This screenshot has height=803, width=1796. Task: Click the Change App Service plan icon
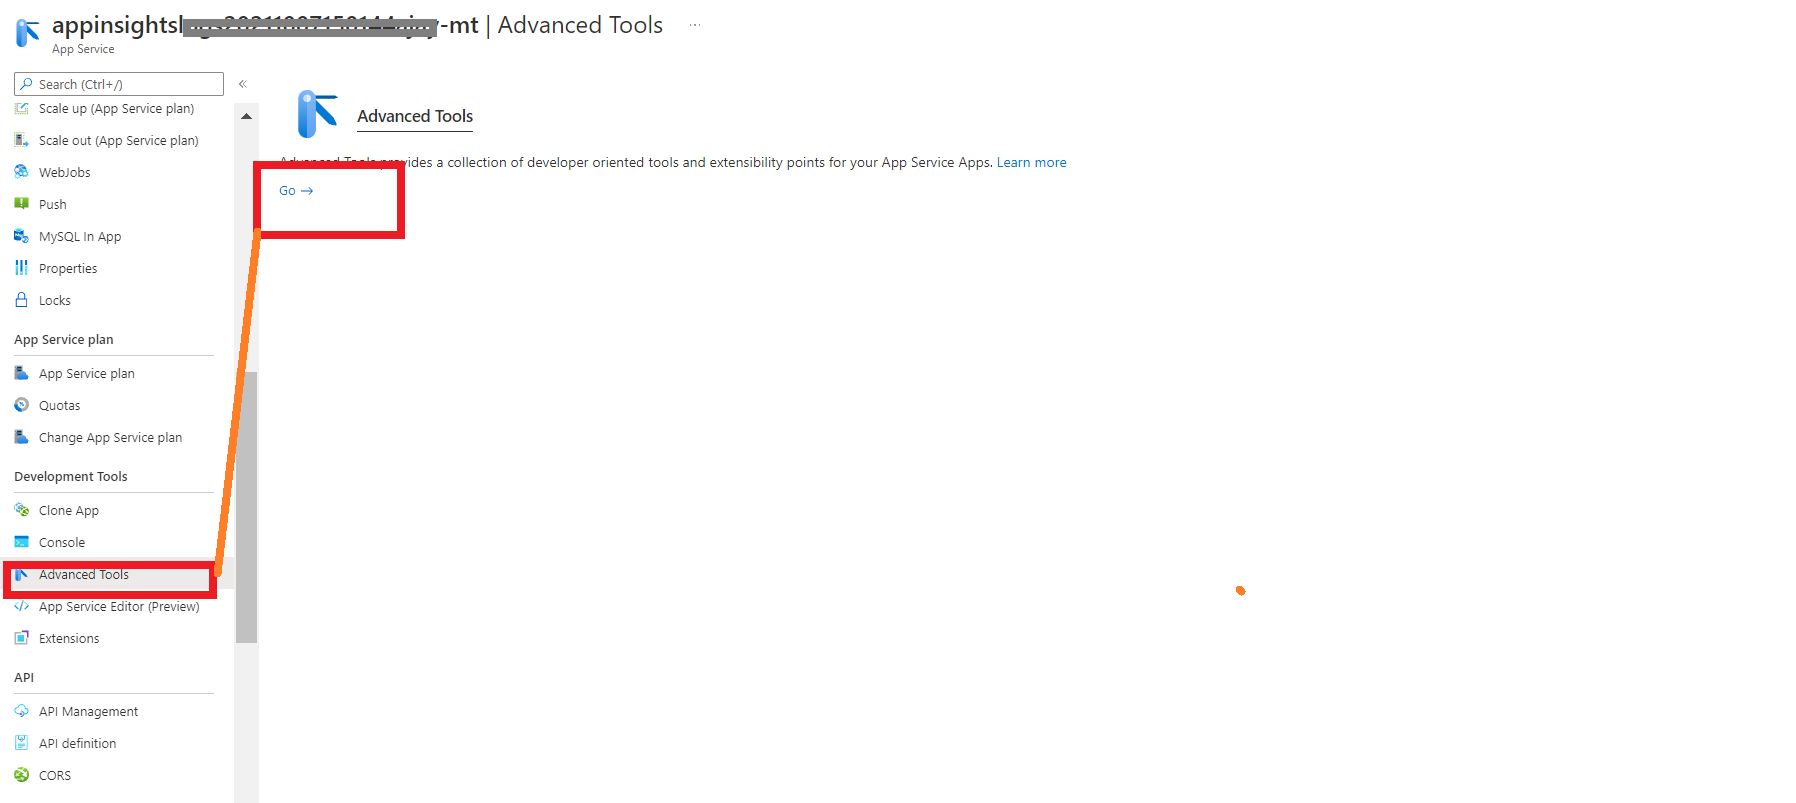click(x=21, y=437)
